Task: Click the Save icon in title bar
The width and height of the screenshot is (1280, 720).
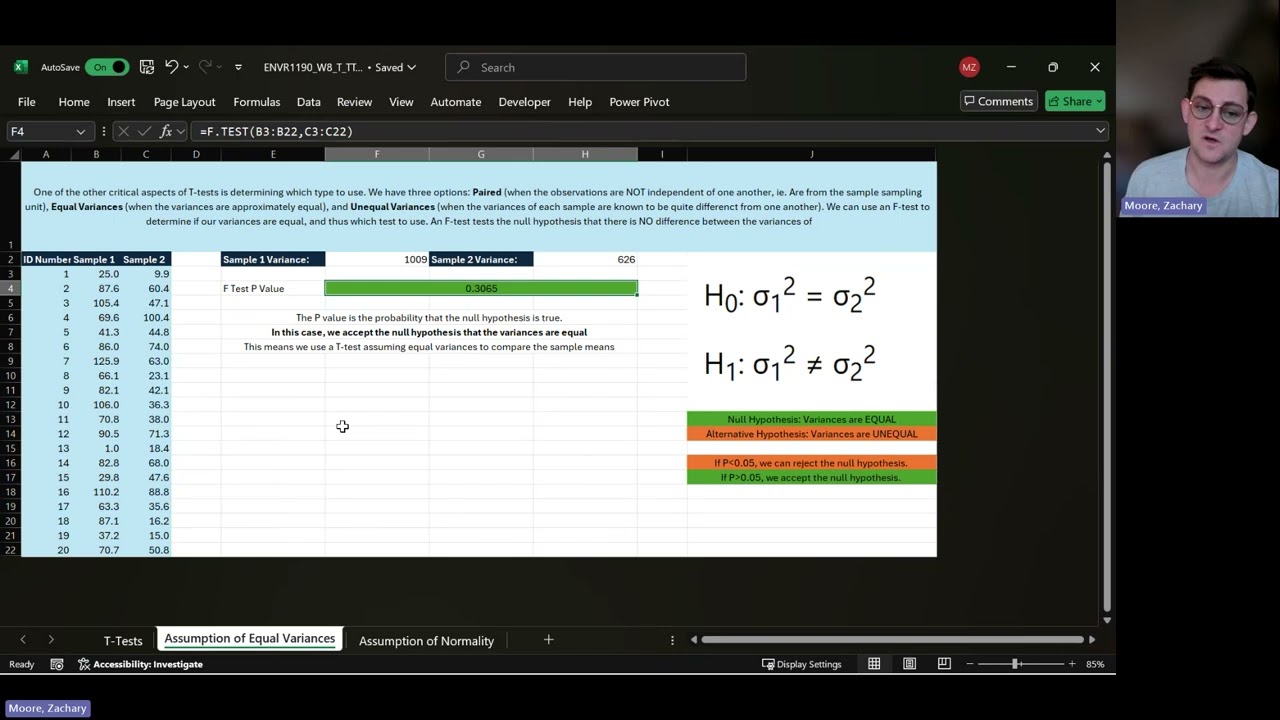Action: [x=147, y=67]
